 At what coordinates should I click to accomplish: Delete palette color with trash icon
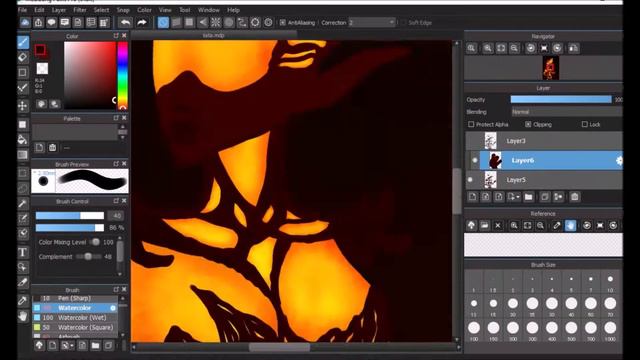(x=52, y=147)
